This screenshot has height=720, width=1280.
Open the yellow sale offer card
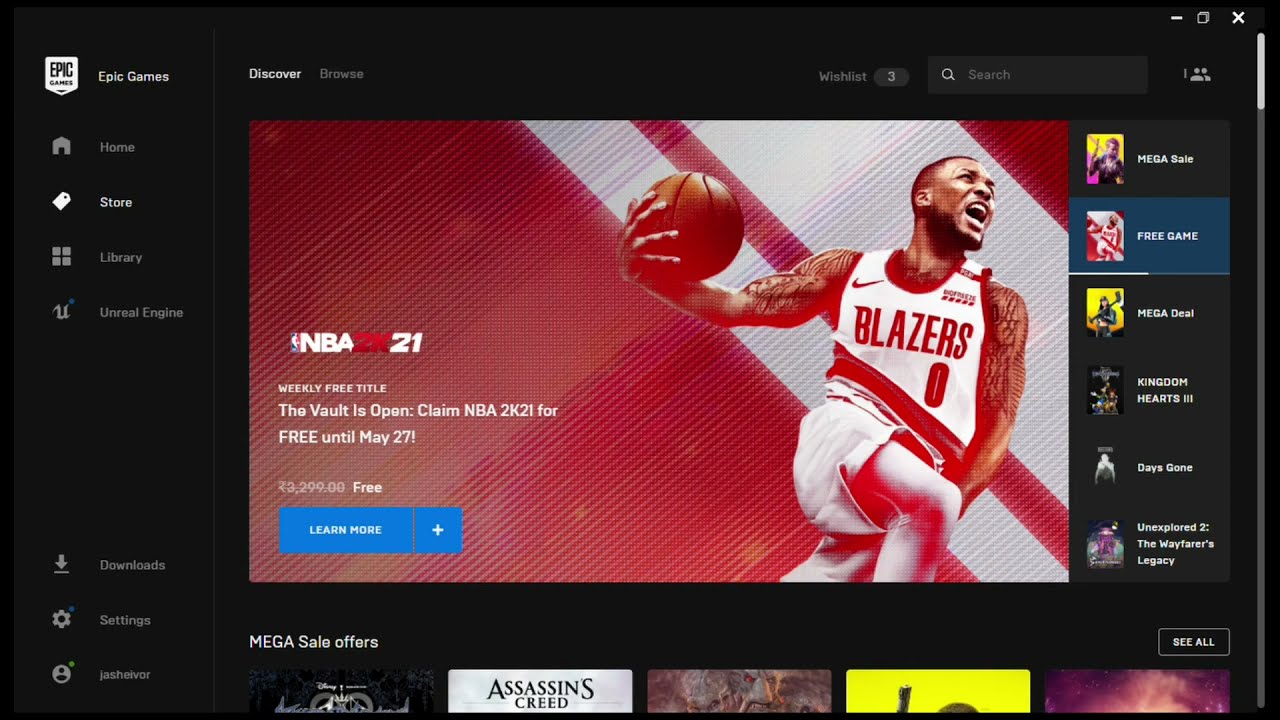[938, 691]
